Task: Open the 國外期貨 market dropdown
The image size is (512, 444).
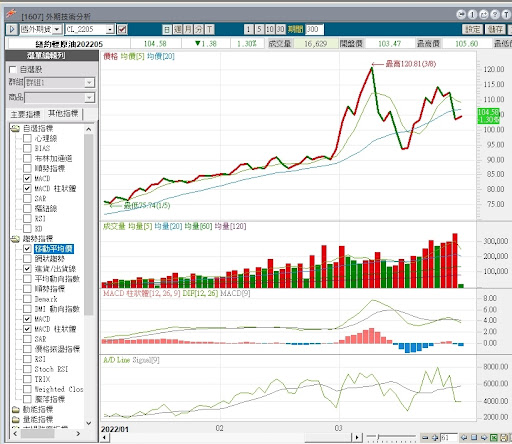Action: [57, 30]
